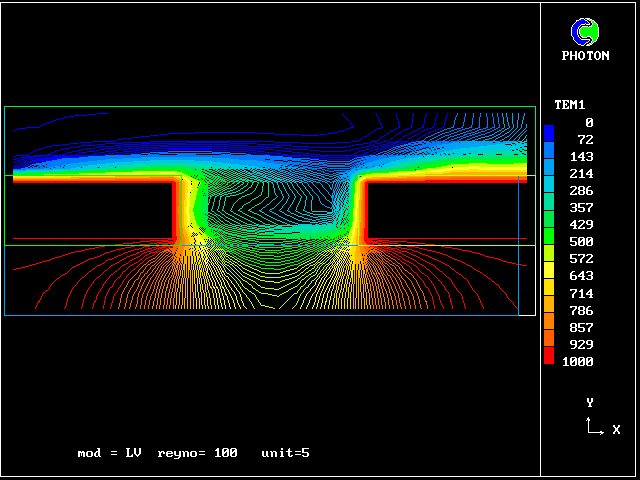Click legend value 929

pos(581,344)
